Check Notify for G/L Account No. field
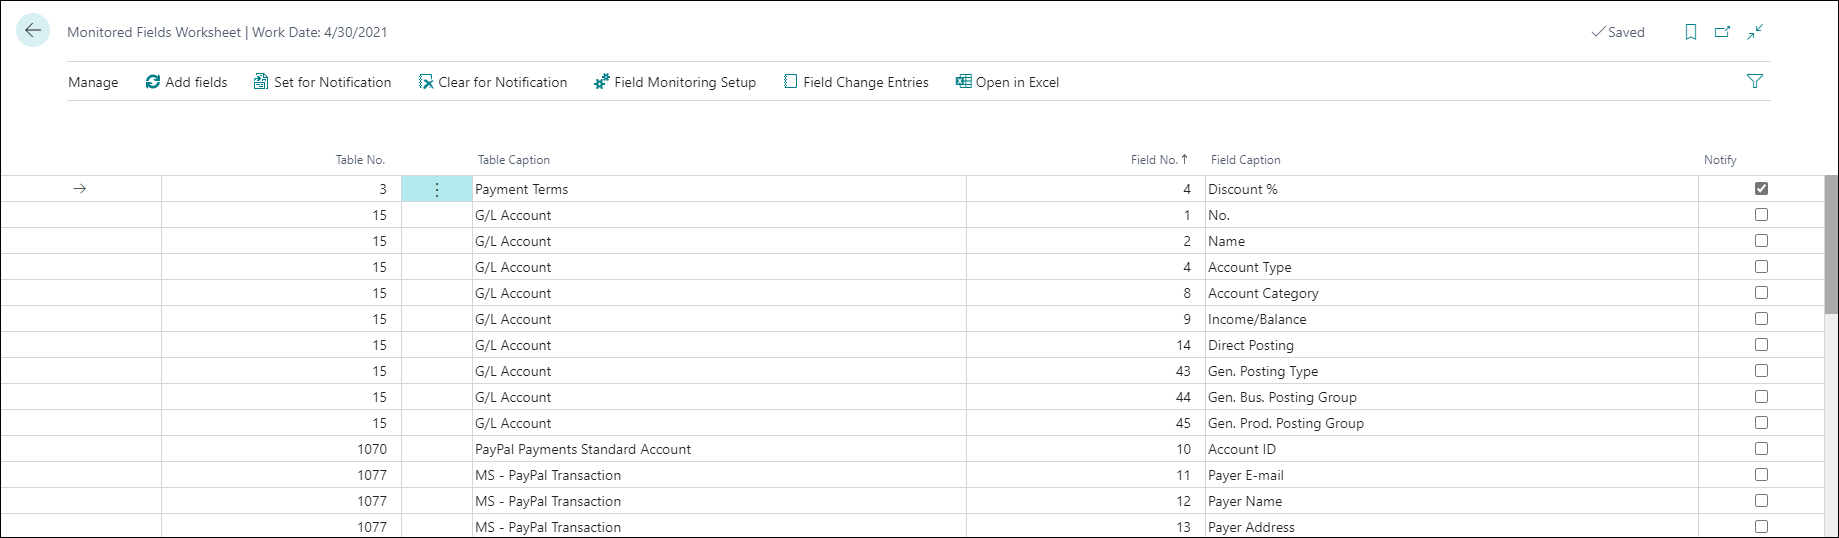This screenshot has width=1839, height=538. tap(1761, 214)
